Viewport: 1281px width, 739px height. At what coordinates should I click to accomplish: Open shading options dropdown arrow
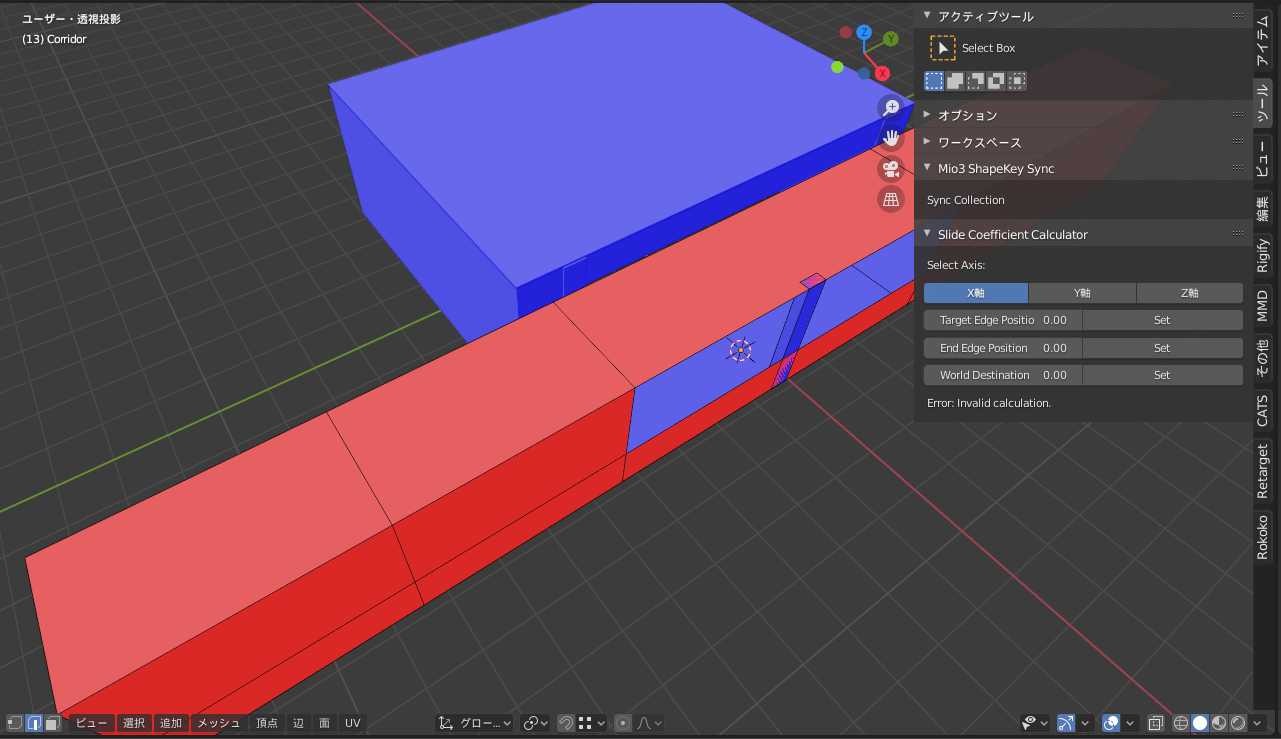1258,723
